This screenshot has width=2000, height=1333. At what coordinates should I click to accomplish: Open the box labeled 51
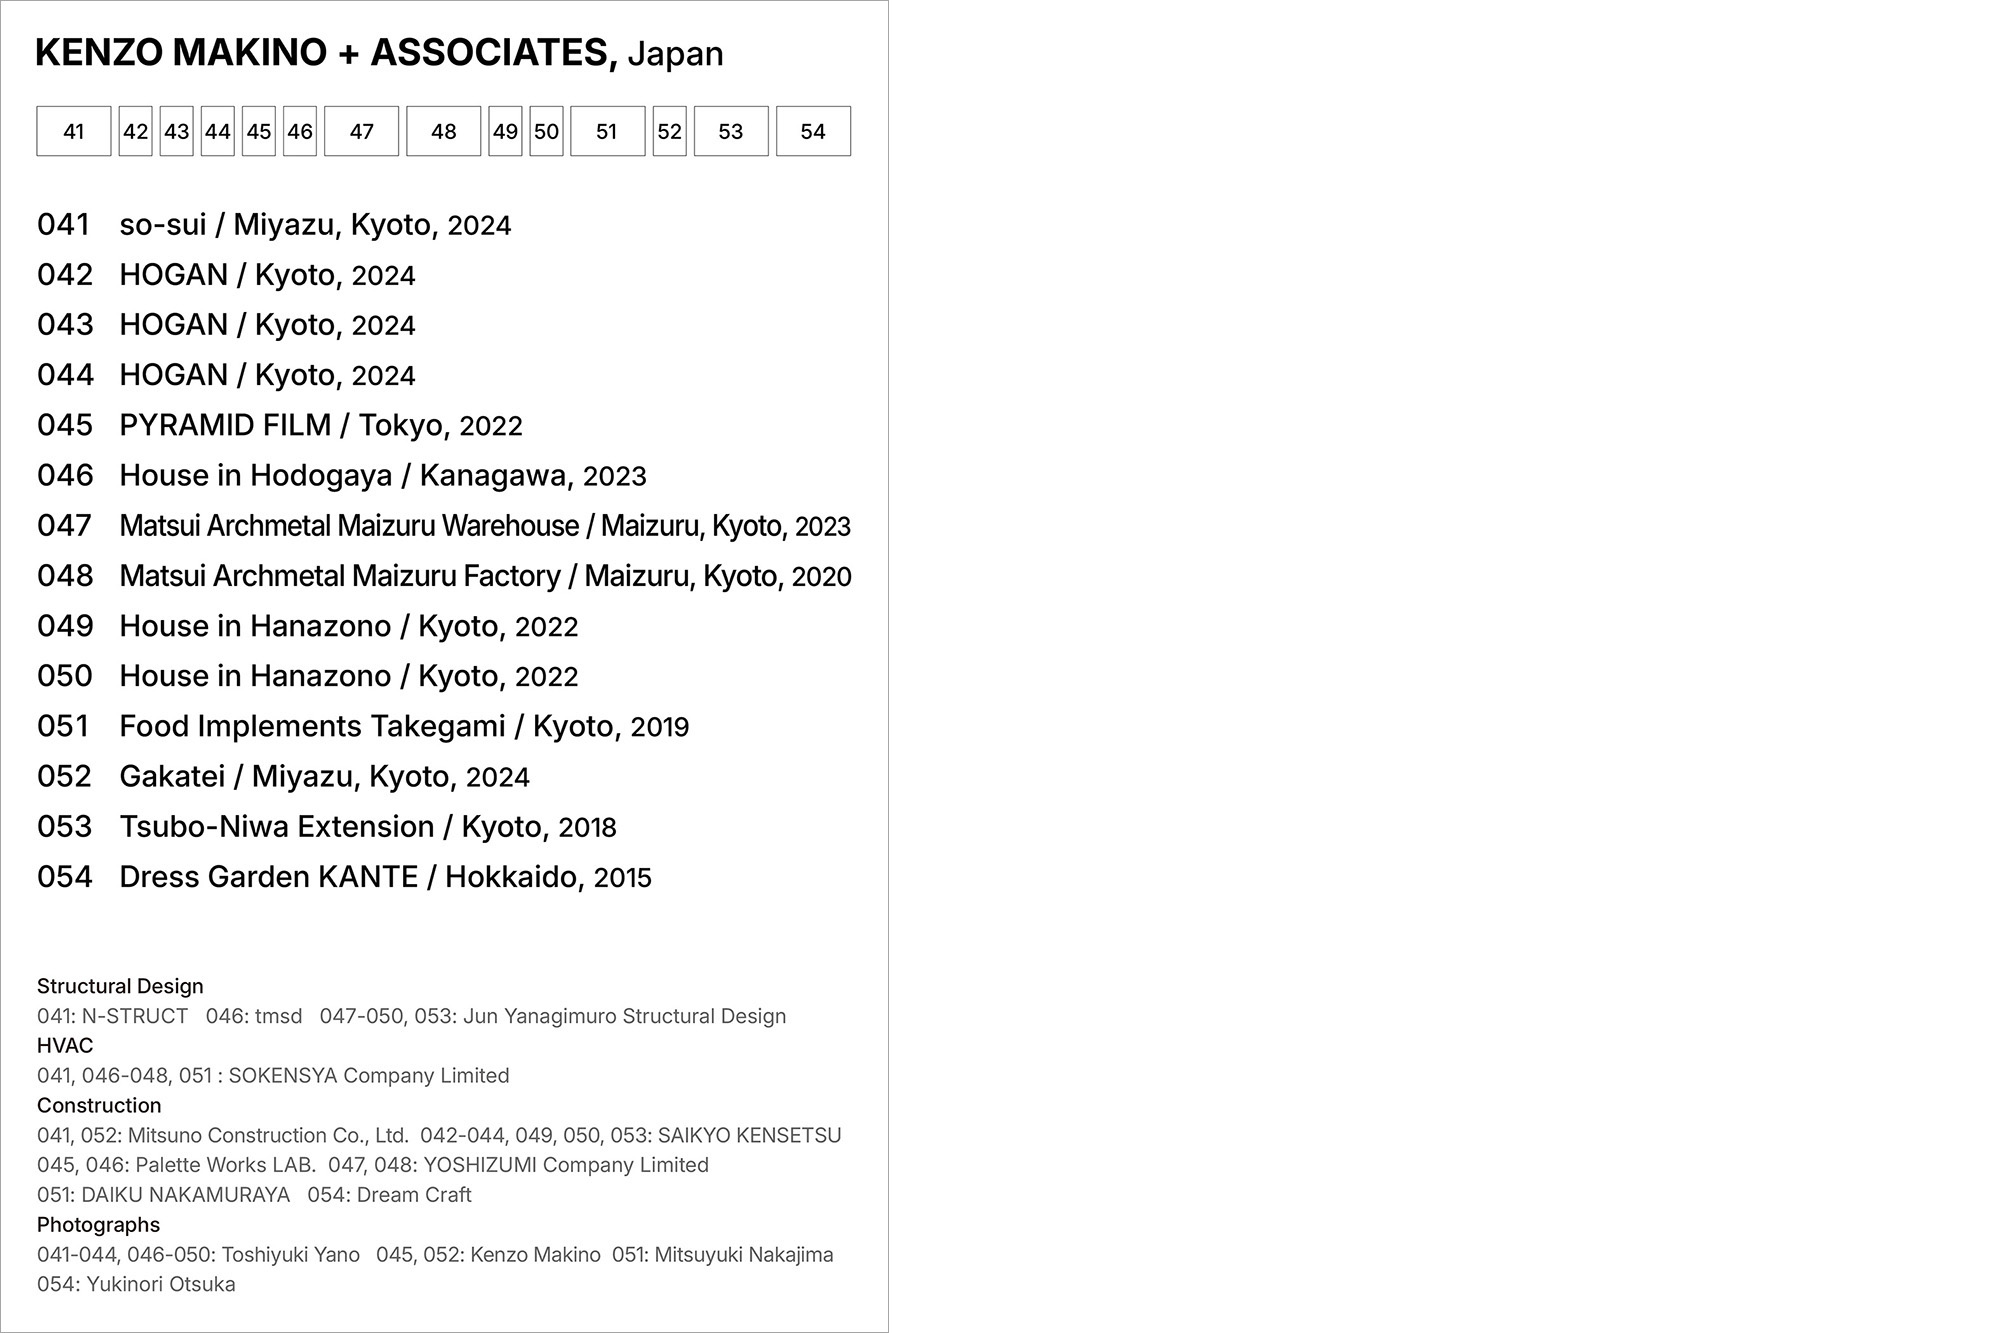click(x=607, y=131)
